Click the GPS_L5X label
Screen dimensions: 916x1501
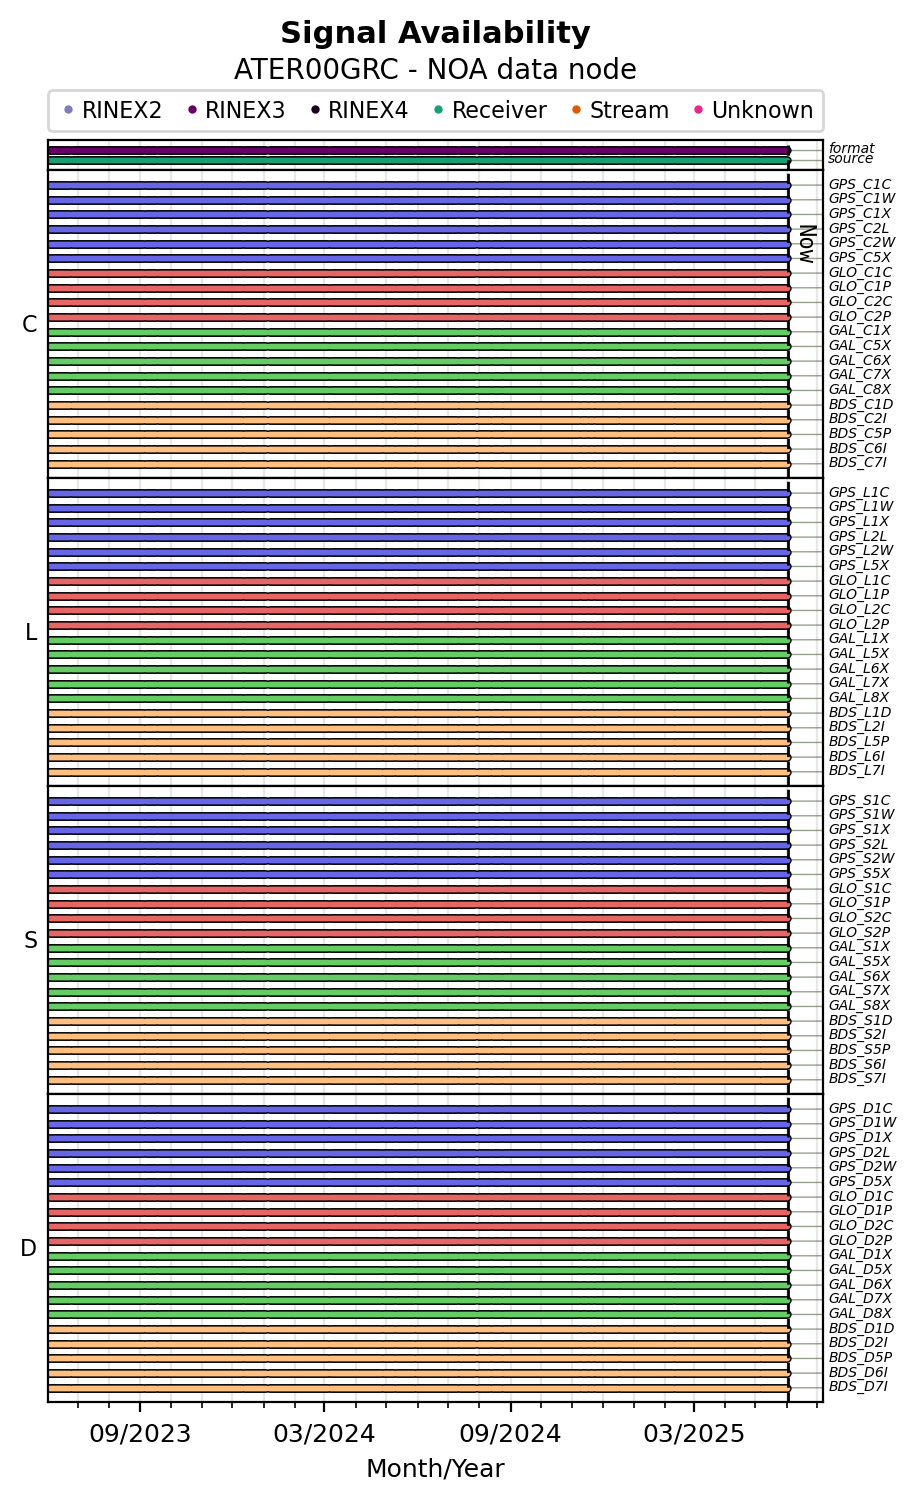pos(860,565)
